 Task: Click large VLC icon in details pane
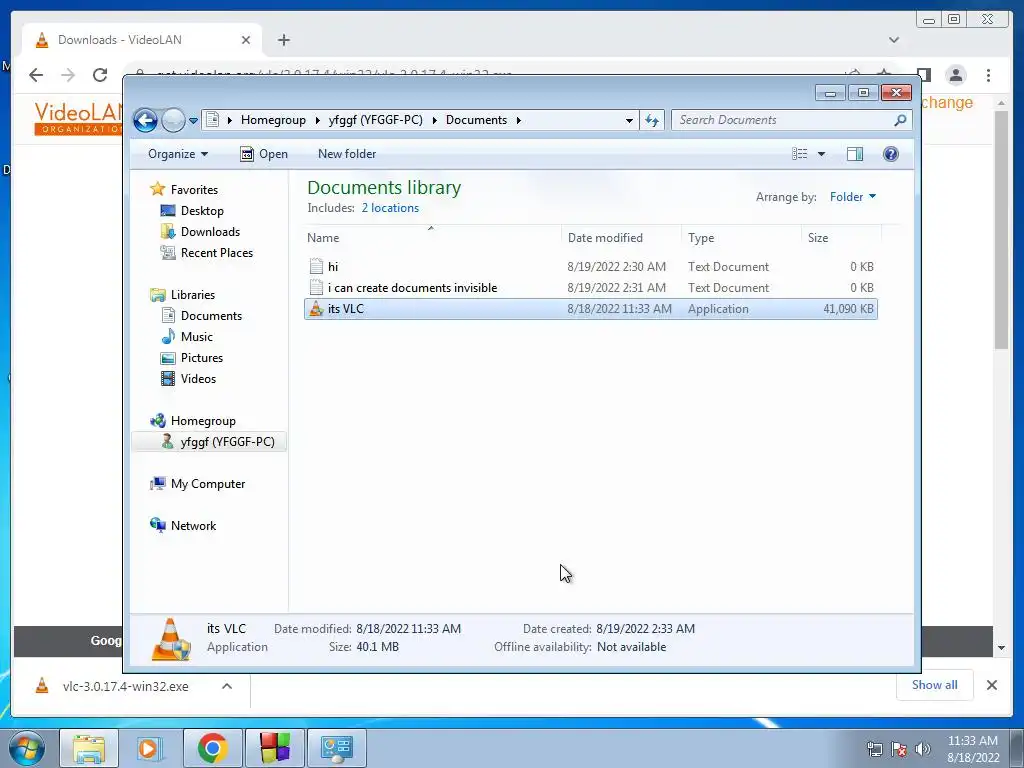click(x=170, y=639)
